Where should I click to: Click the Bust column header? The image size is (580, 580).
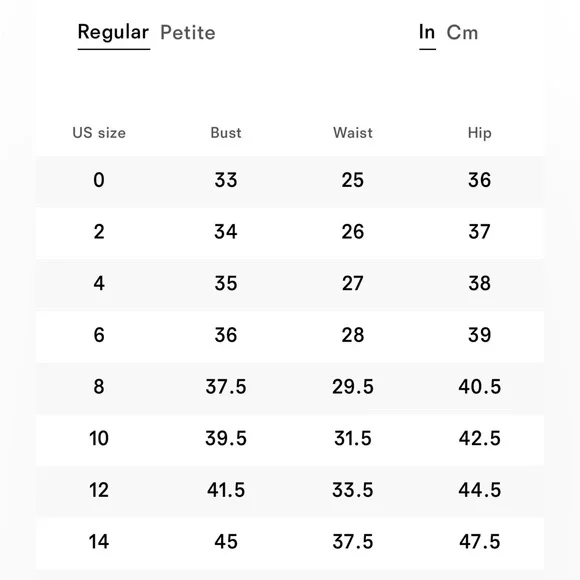pyautogui.click(x=226, y=133)
